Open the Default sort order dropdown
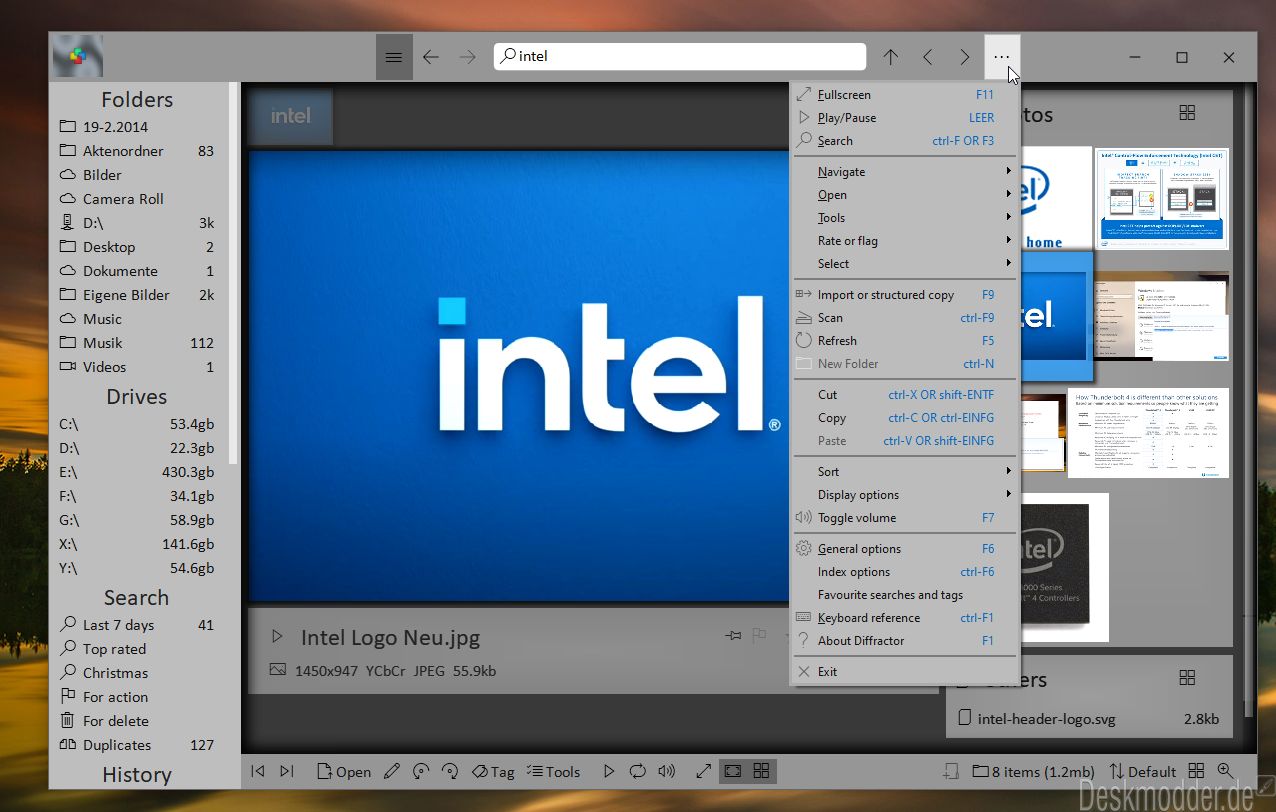Image resolution: width=1276 pixels, height=812 pixels. [1142, 771]
